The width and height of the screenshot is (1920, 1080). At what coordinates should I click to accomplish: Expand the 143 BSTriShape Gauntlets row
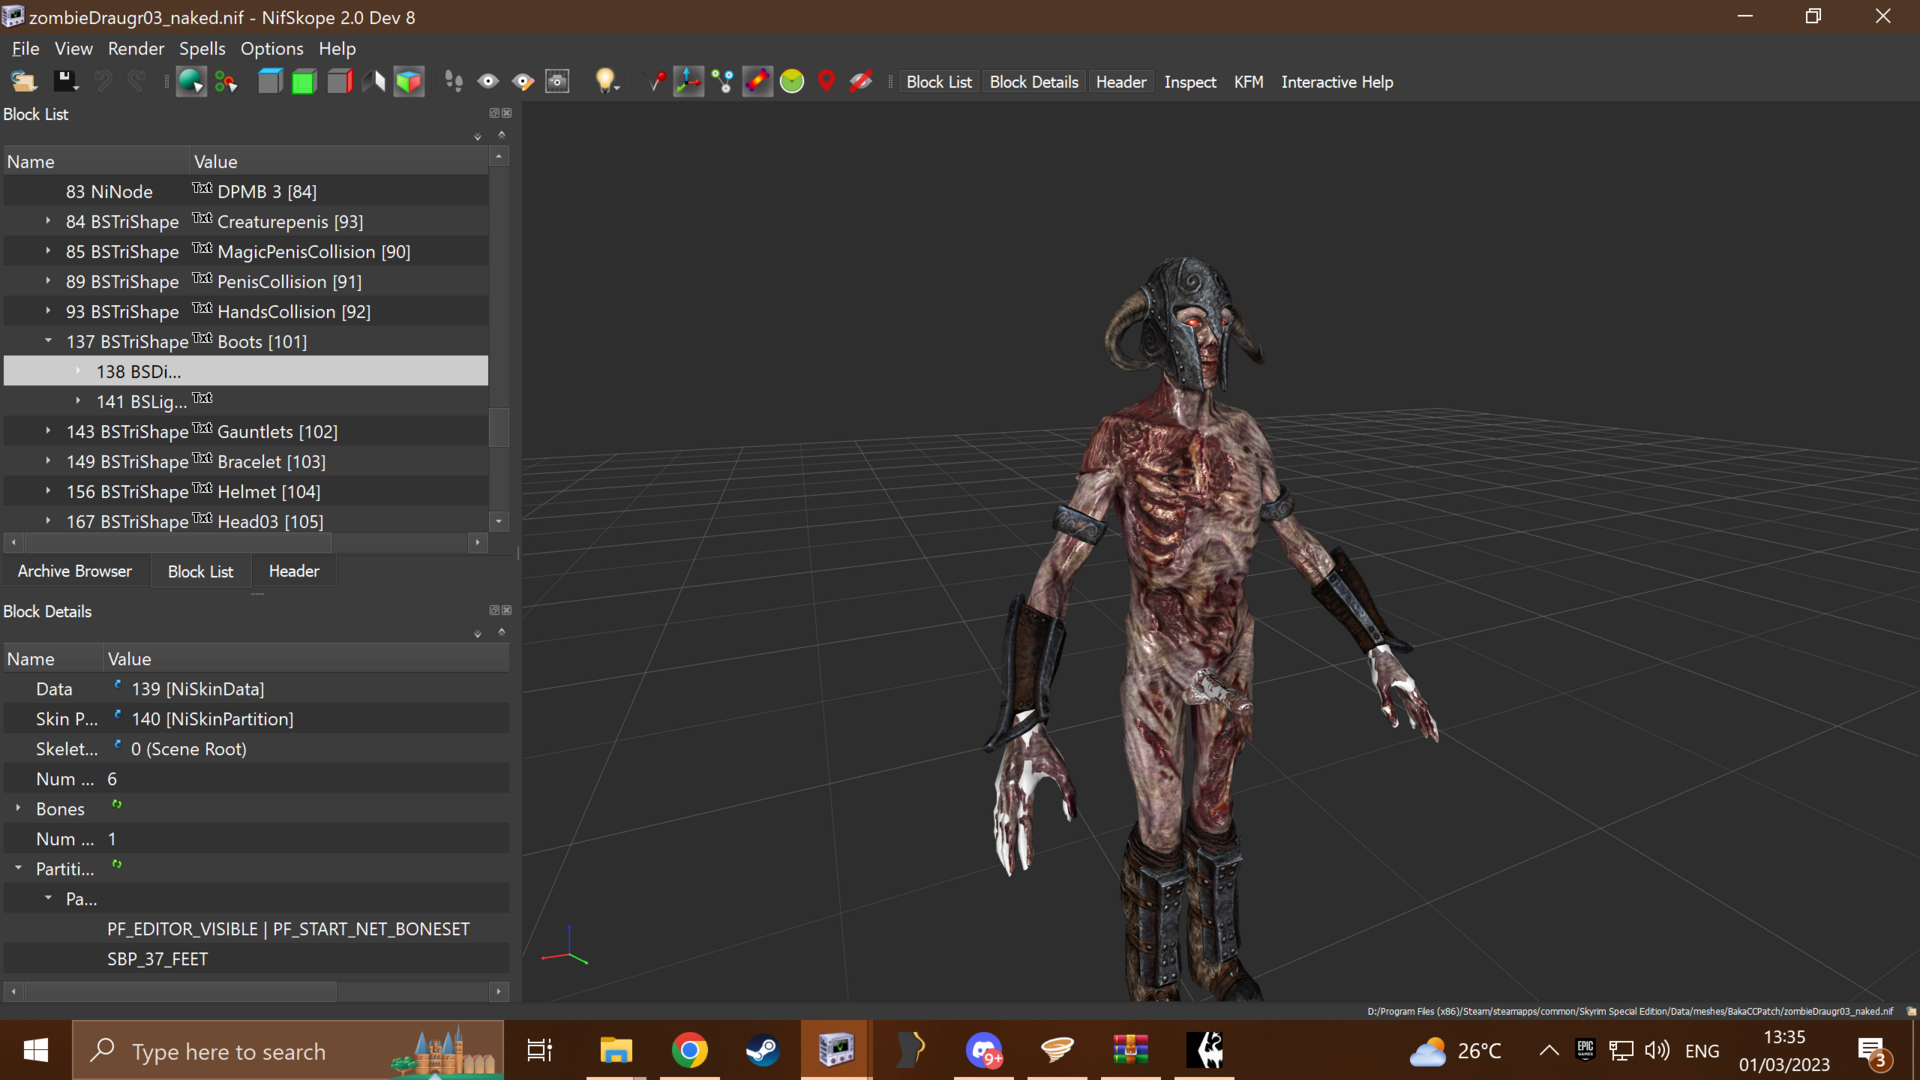click(48, 430)
